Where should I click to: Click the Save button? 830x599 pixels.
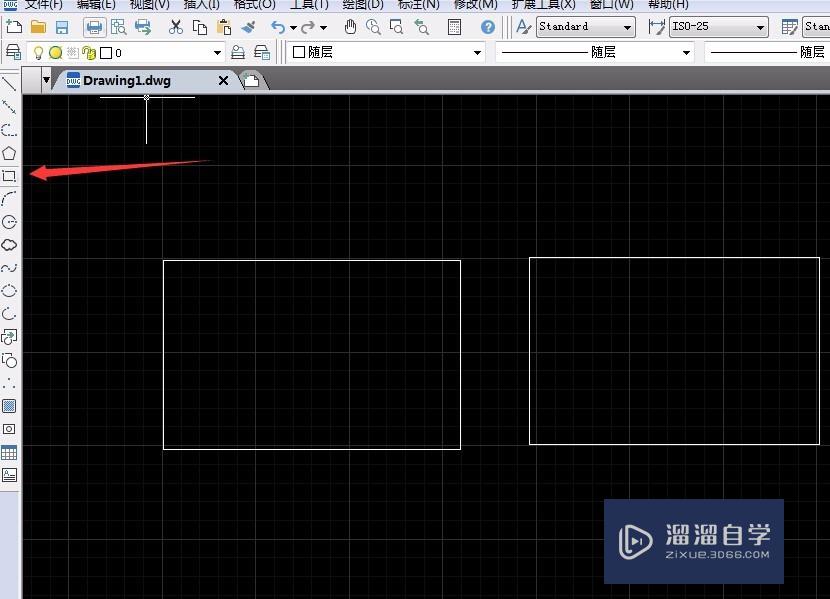coord(62,27)
